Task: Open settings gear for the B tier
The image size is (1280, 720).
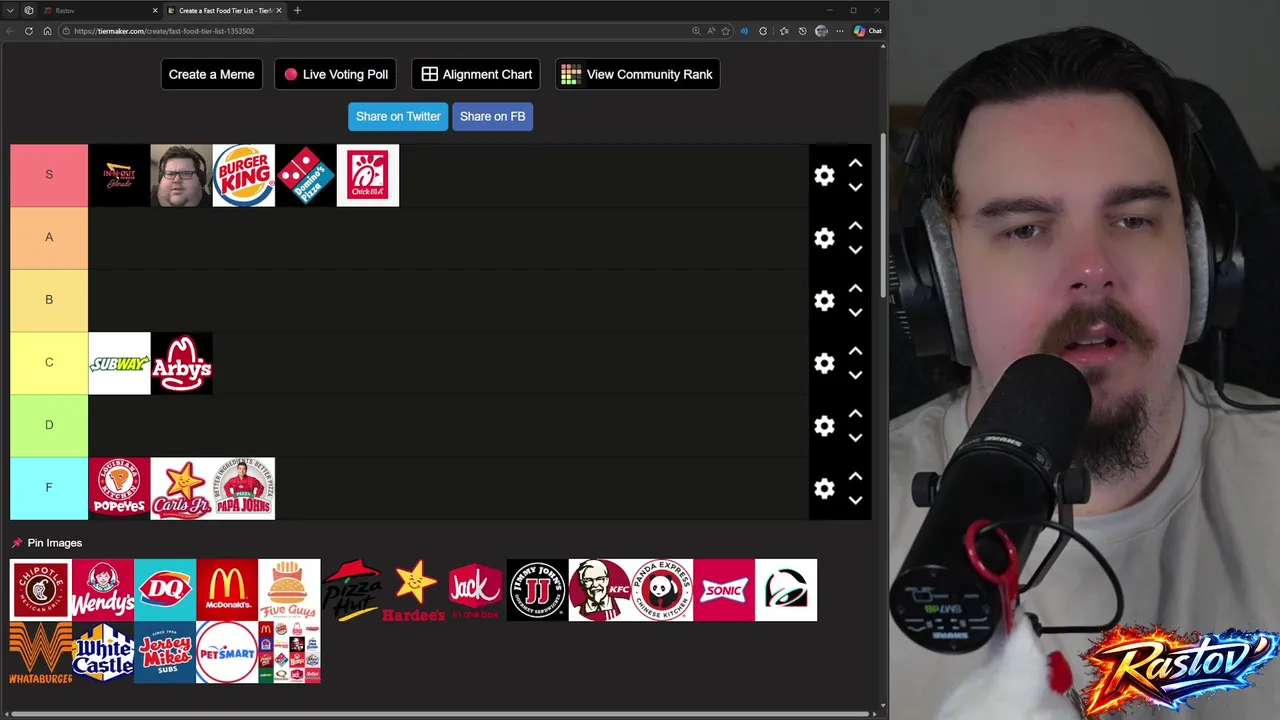Action: (824, 300)
